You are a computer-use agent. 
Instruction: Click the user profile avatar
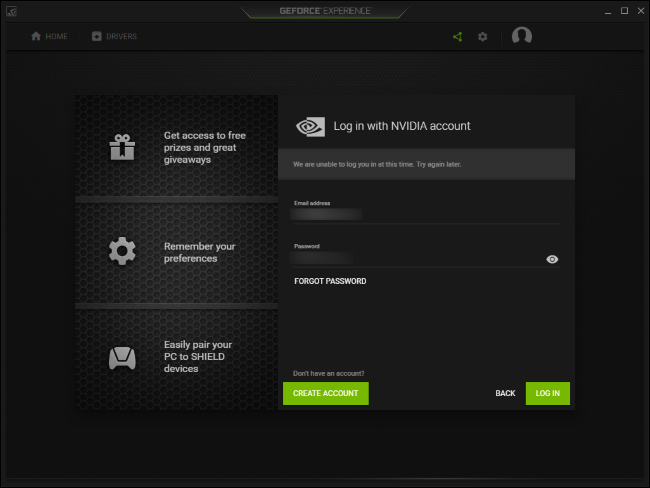[521, 36]
